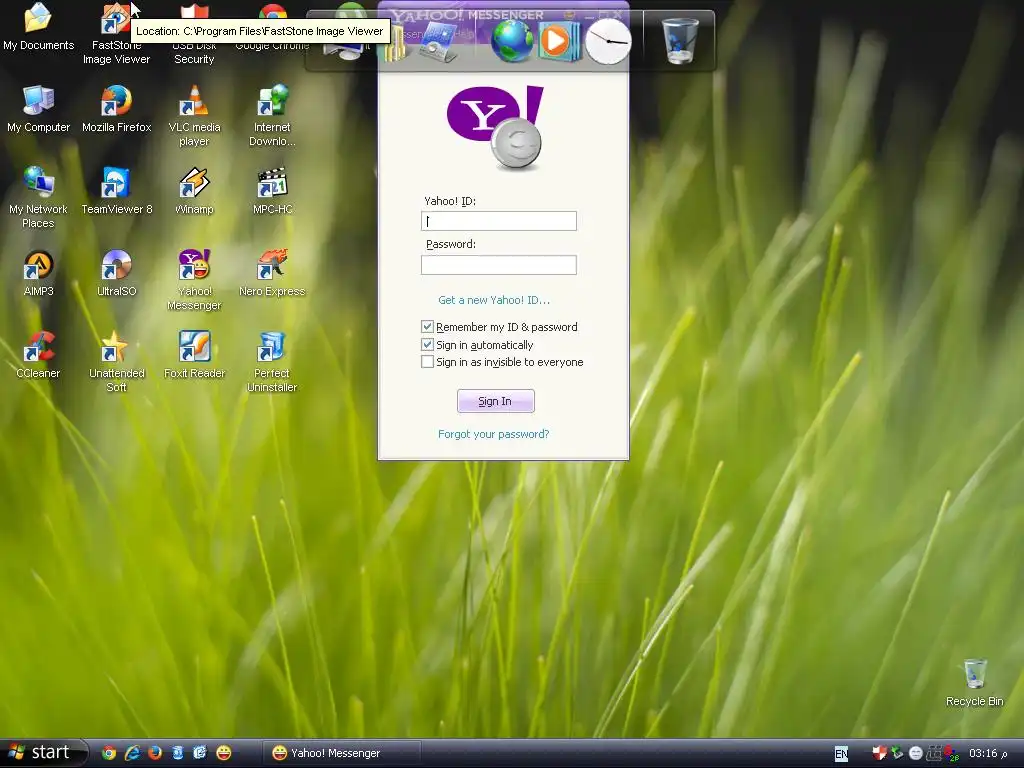1024x768 pixels.
Task: Open Perfect Uninstaller desktop shortcut
Action: click(x=272, y=362)
